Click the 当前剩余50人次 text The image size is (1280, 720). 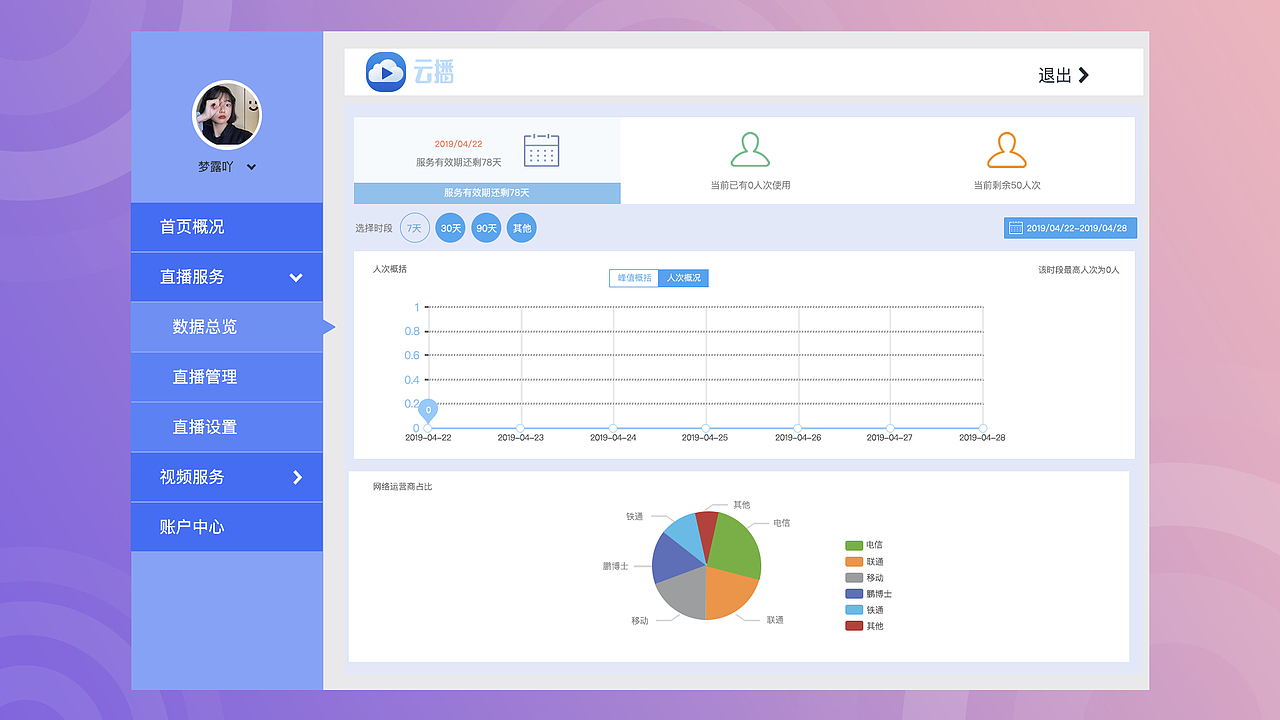pos(1007,185)
